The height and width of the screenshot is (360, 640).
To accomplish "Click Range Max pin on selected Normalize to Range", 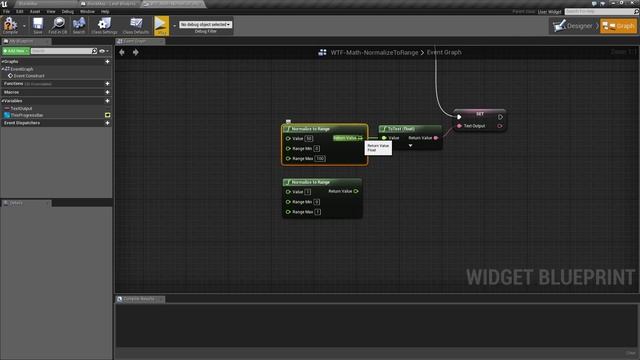I will pyautogui.click(x=288, y=159).
